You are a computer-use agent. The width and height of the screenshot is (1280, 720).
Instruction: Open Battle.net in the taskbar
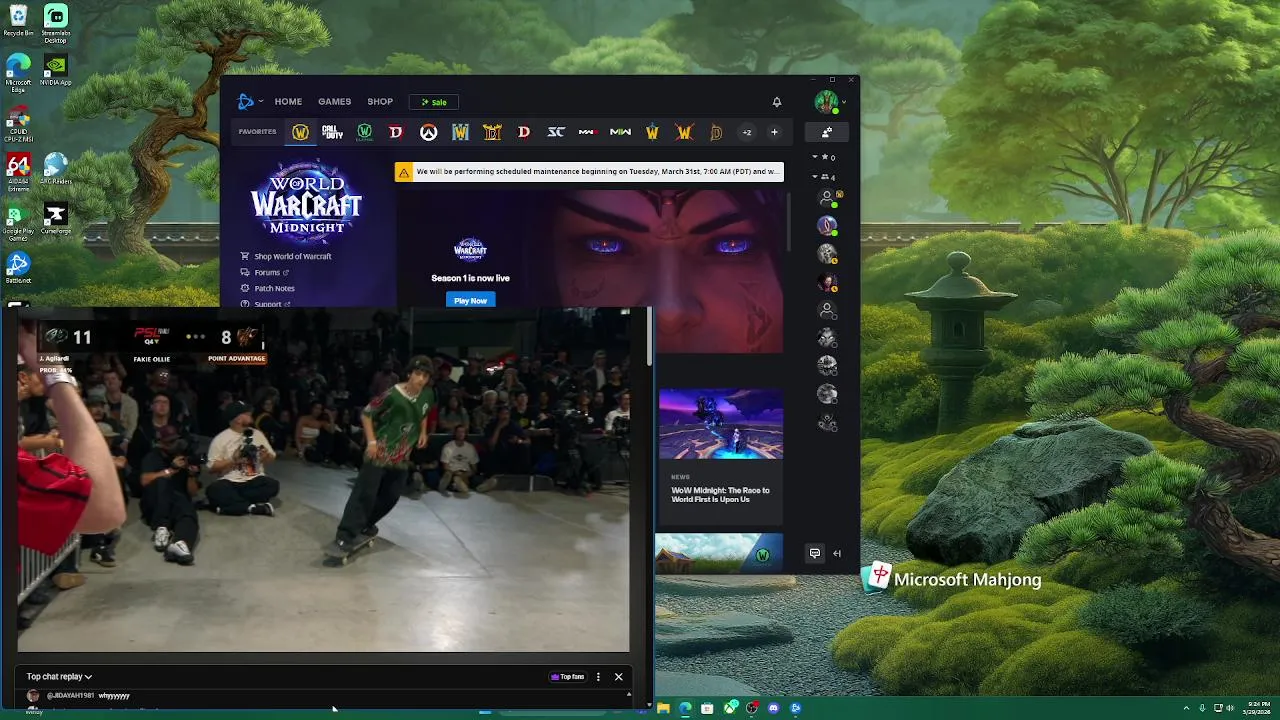795,708
